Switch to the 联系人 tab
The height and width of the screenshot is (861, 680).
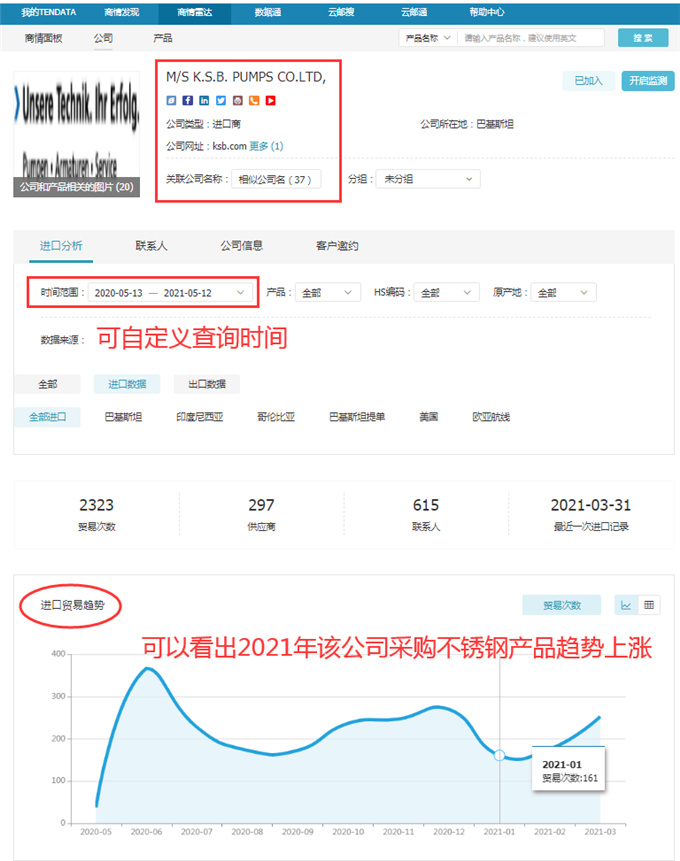click(x=151, y=245)
